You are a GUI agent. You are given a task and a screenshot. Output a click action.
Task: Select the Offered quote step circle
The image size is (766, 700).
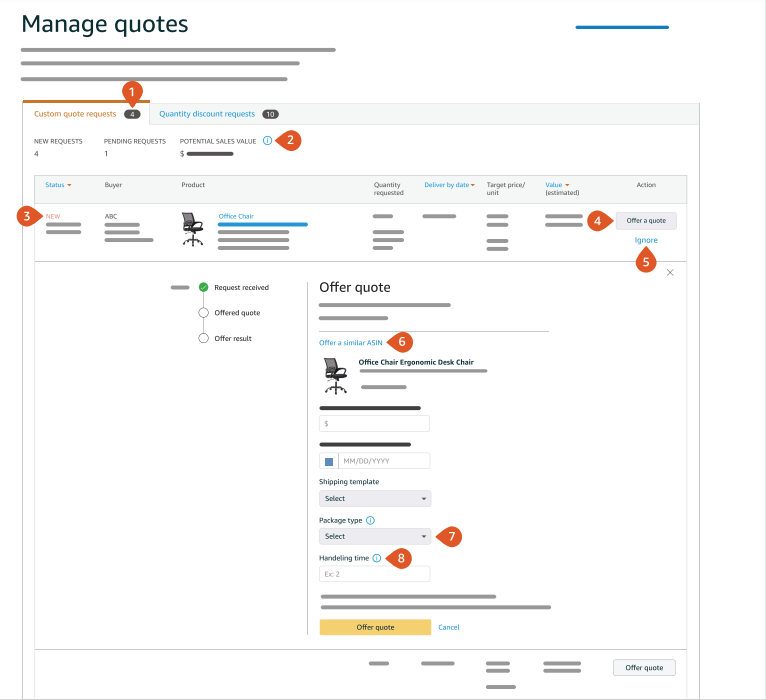click(204, 313)
